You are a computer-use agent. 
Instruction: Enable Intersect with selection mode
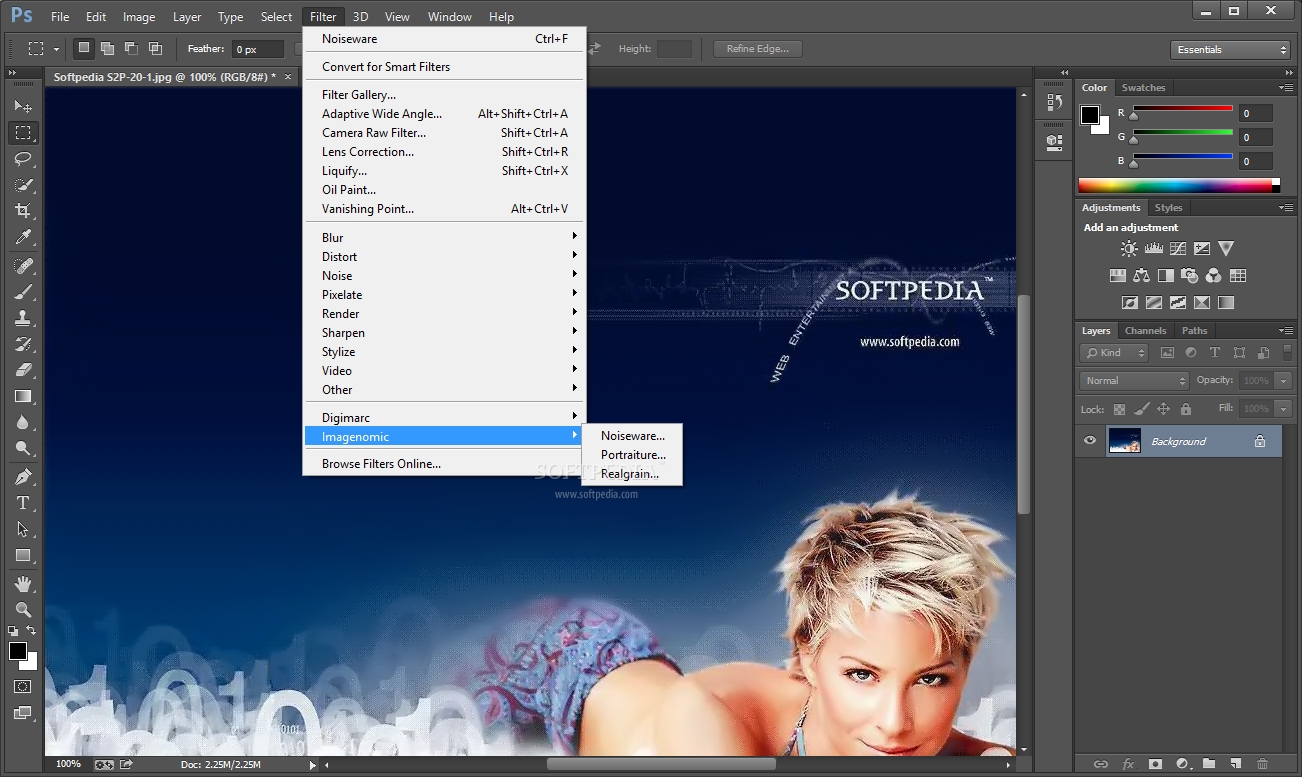pos(155,48)
